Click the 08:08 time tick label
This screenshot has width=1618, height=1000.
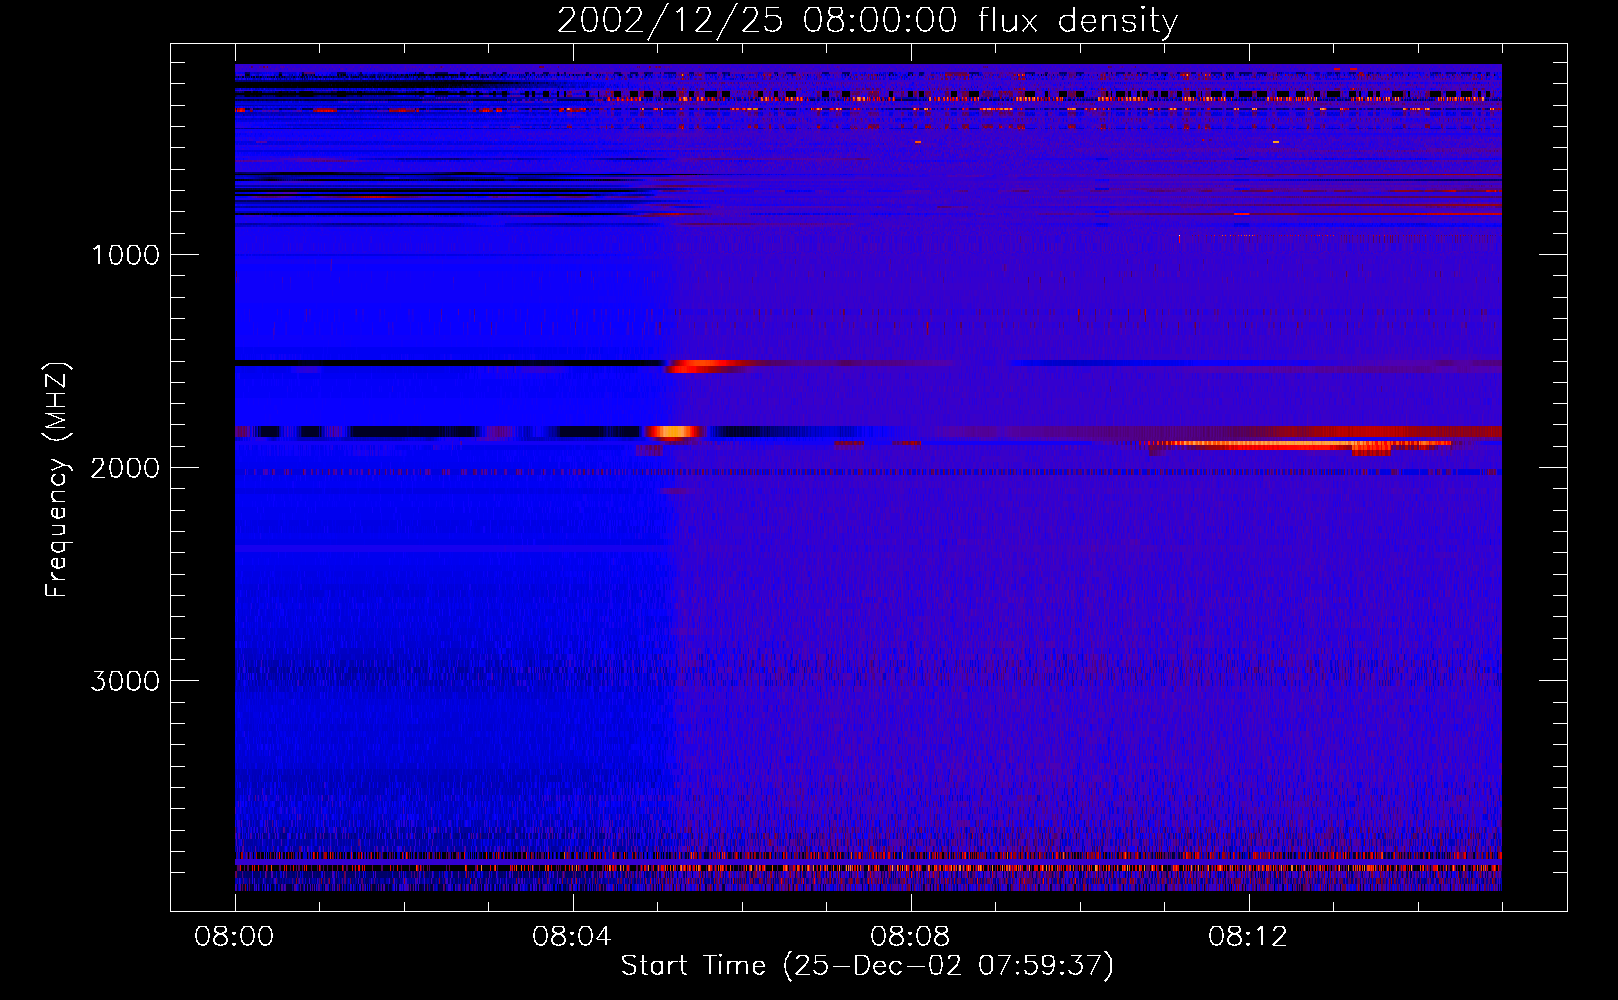910,937
